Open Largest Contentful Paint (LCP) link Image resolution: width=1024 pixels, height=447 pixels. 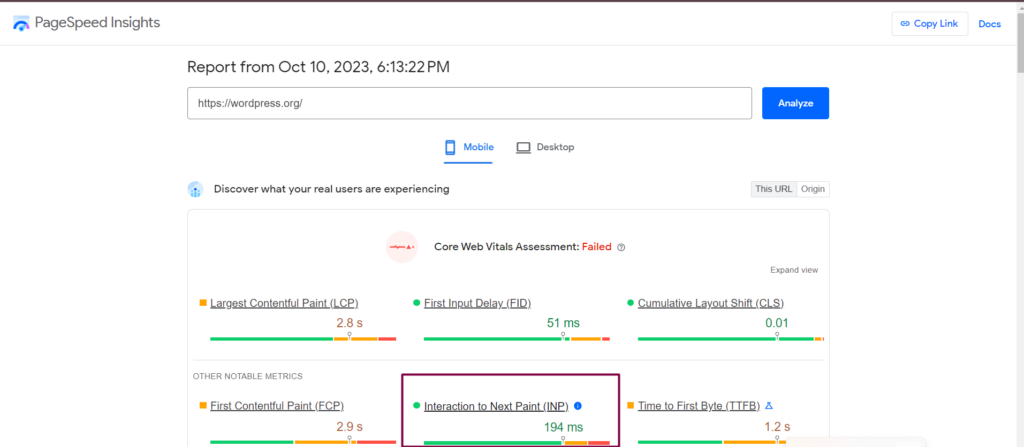tap(284, 303)
